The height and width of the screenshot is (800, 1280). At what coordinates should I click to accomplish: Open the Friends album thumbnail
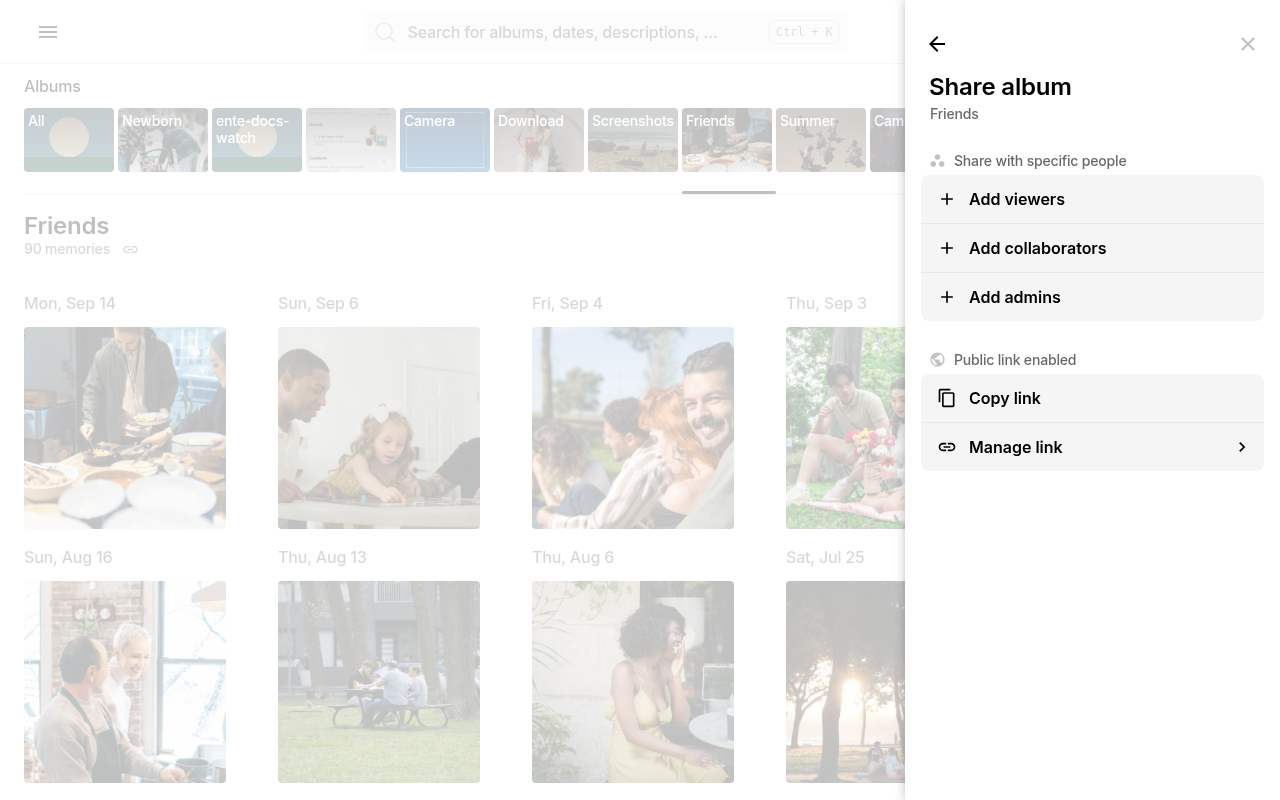coord(727,140)
